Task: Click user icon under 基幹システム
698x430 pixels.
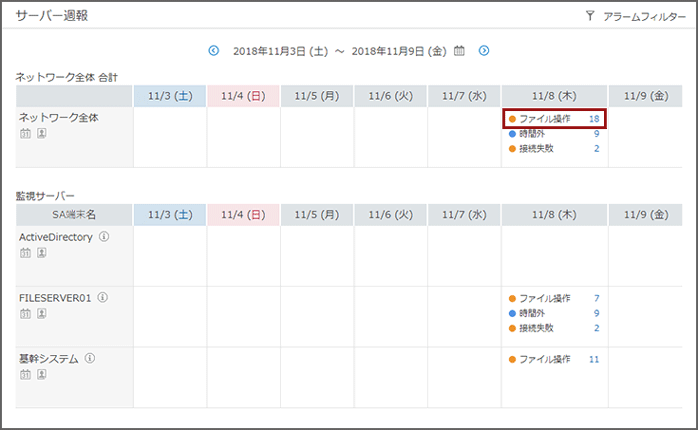Action: (x=42, y=374)
